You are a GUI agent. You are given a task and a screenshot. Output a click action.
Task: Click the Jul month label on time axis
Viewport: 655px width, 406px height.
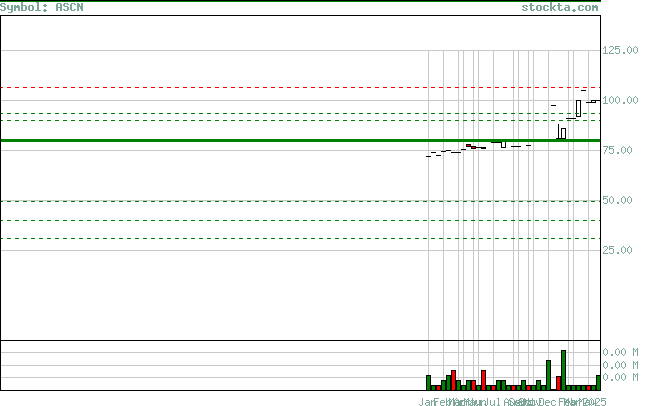tap(493, 402)
